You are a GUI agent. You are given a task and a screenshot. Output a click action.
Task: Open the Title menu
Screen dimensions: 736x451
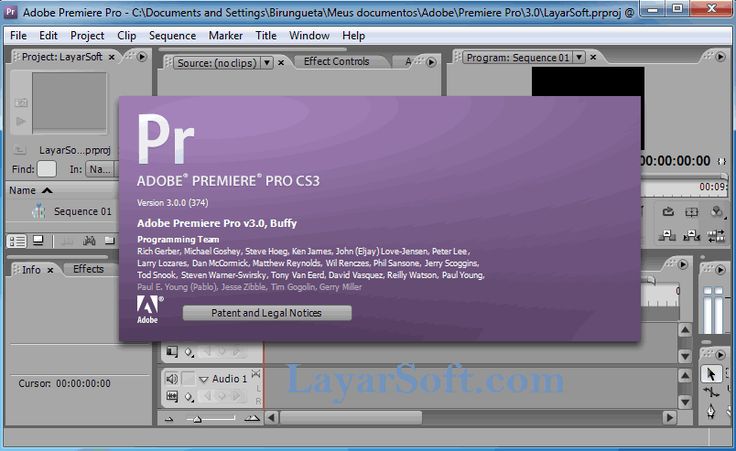[266, 36]
